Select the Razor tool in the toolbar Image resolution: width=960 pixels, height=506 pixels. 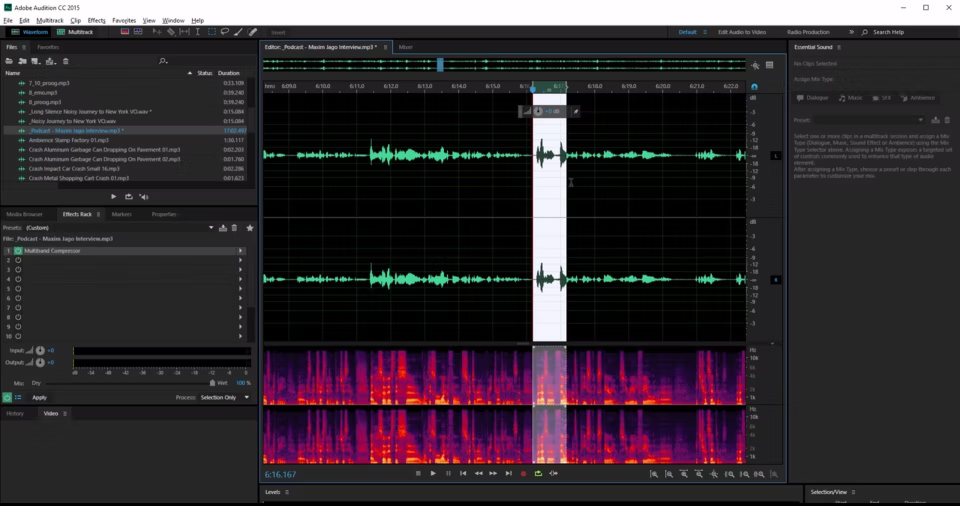point(170,32)
